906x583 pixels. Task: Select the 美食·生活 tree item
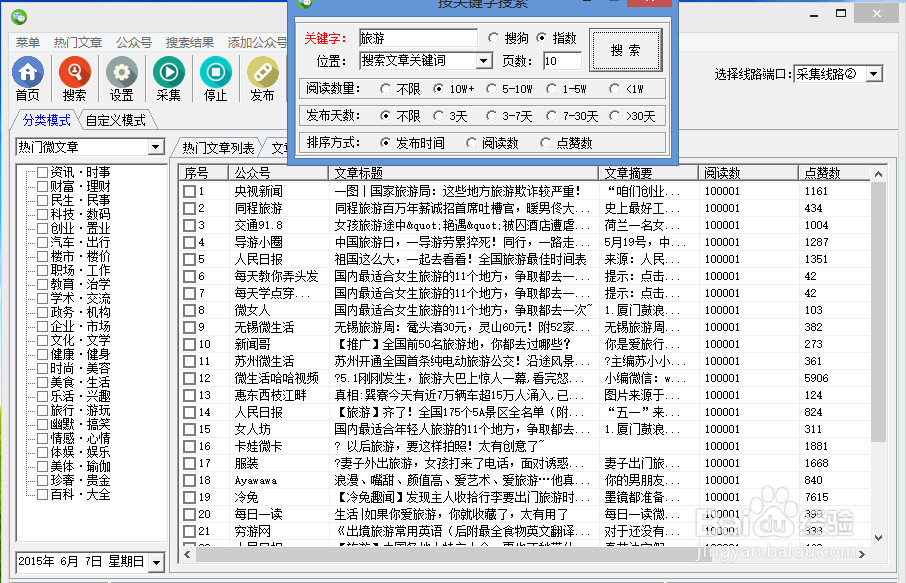coord(80,383)
